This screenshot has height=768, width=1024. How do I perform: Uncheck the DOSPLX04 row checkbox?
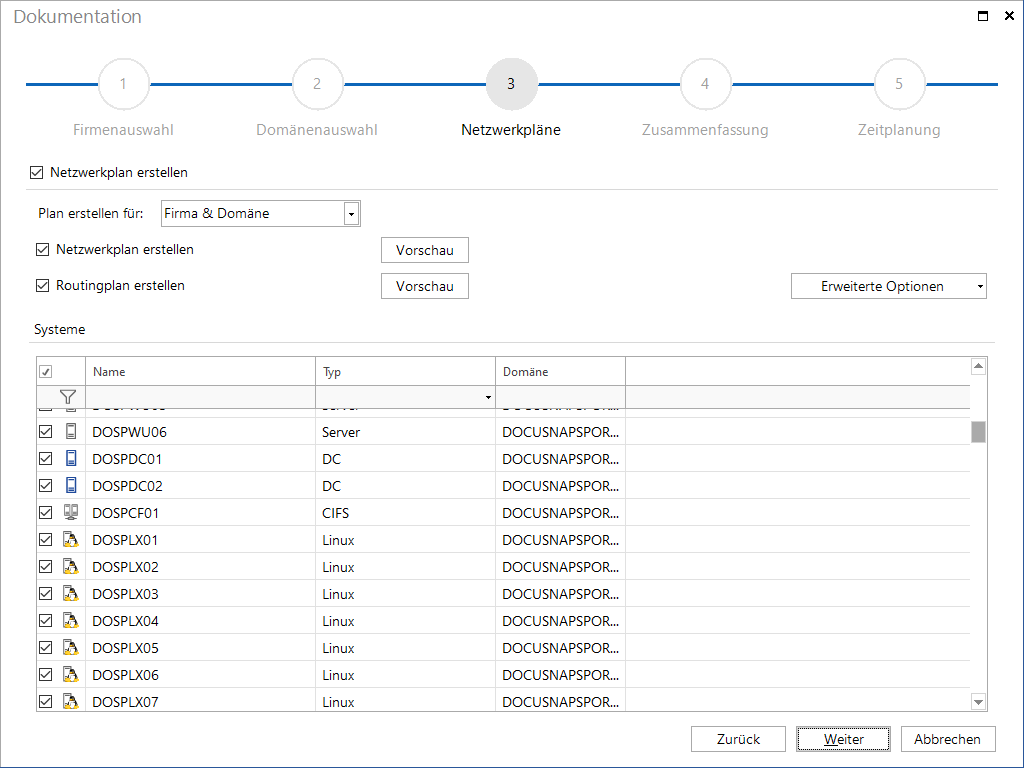coord(46,620)
